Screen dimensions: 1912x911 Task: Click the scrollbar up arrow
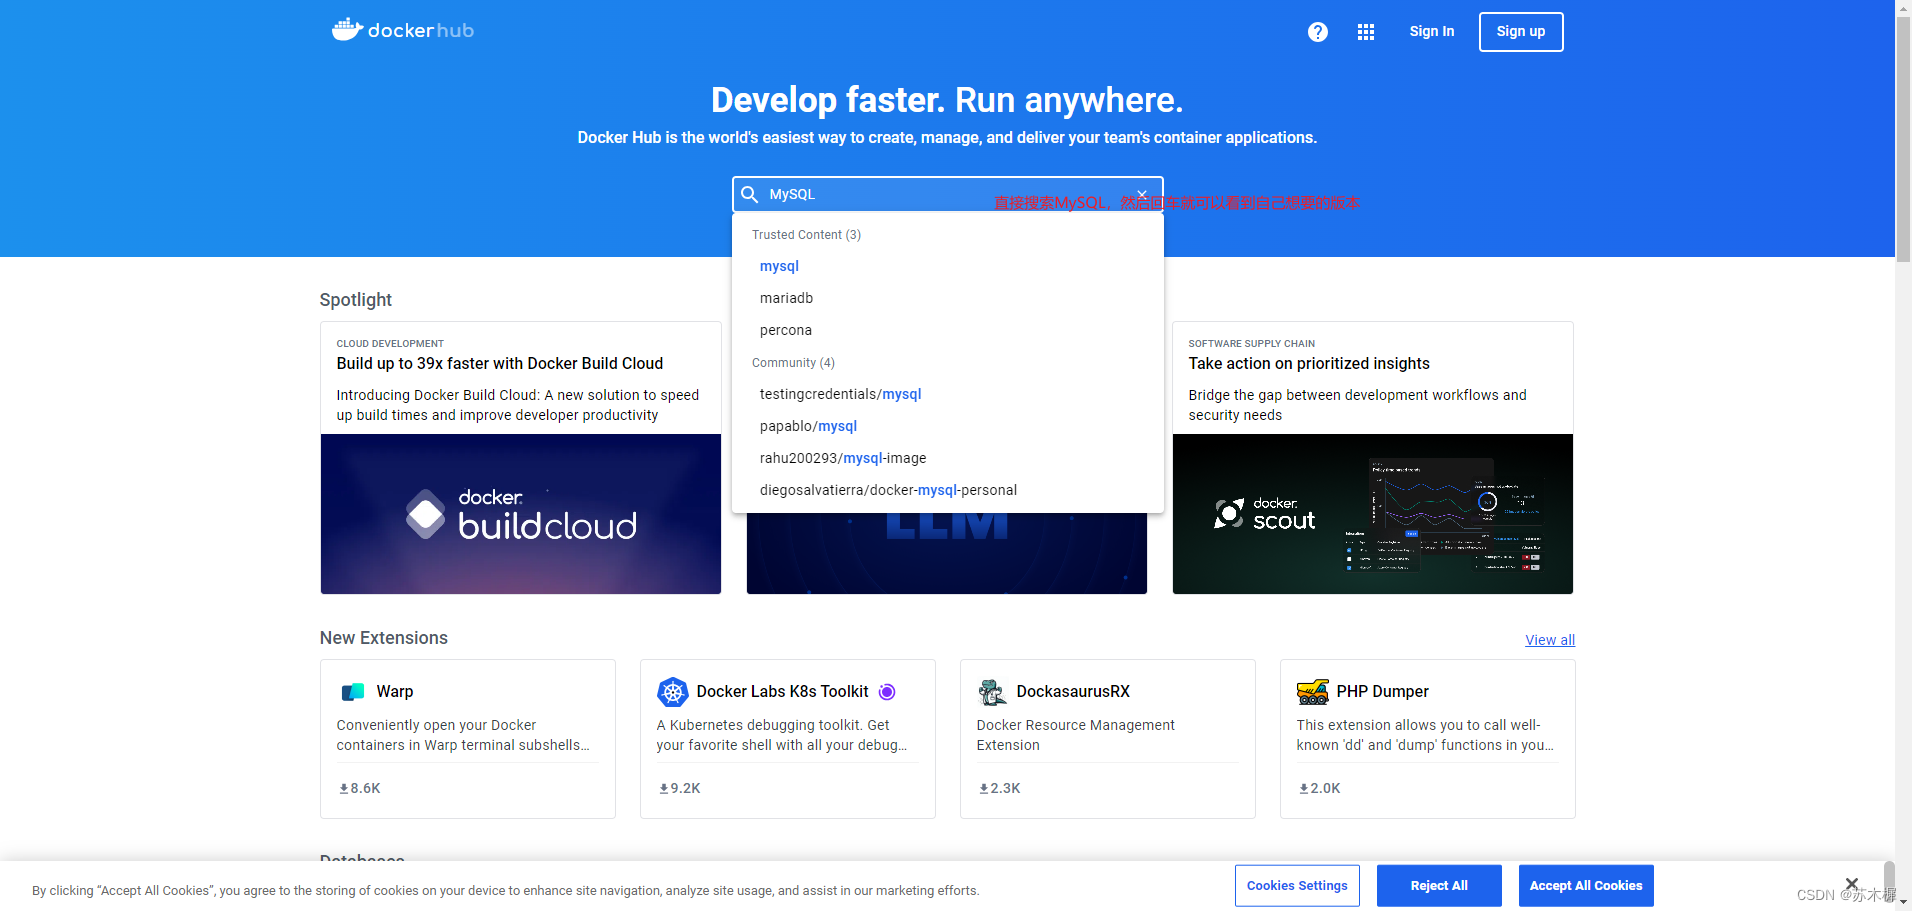[x=1903, y=8]
